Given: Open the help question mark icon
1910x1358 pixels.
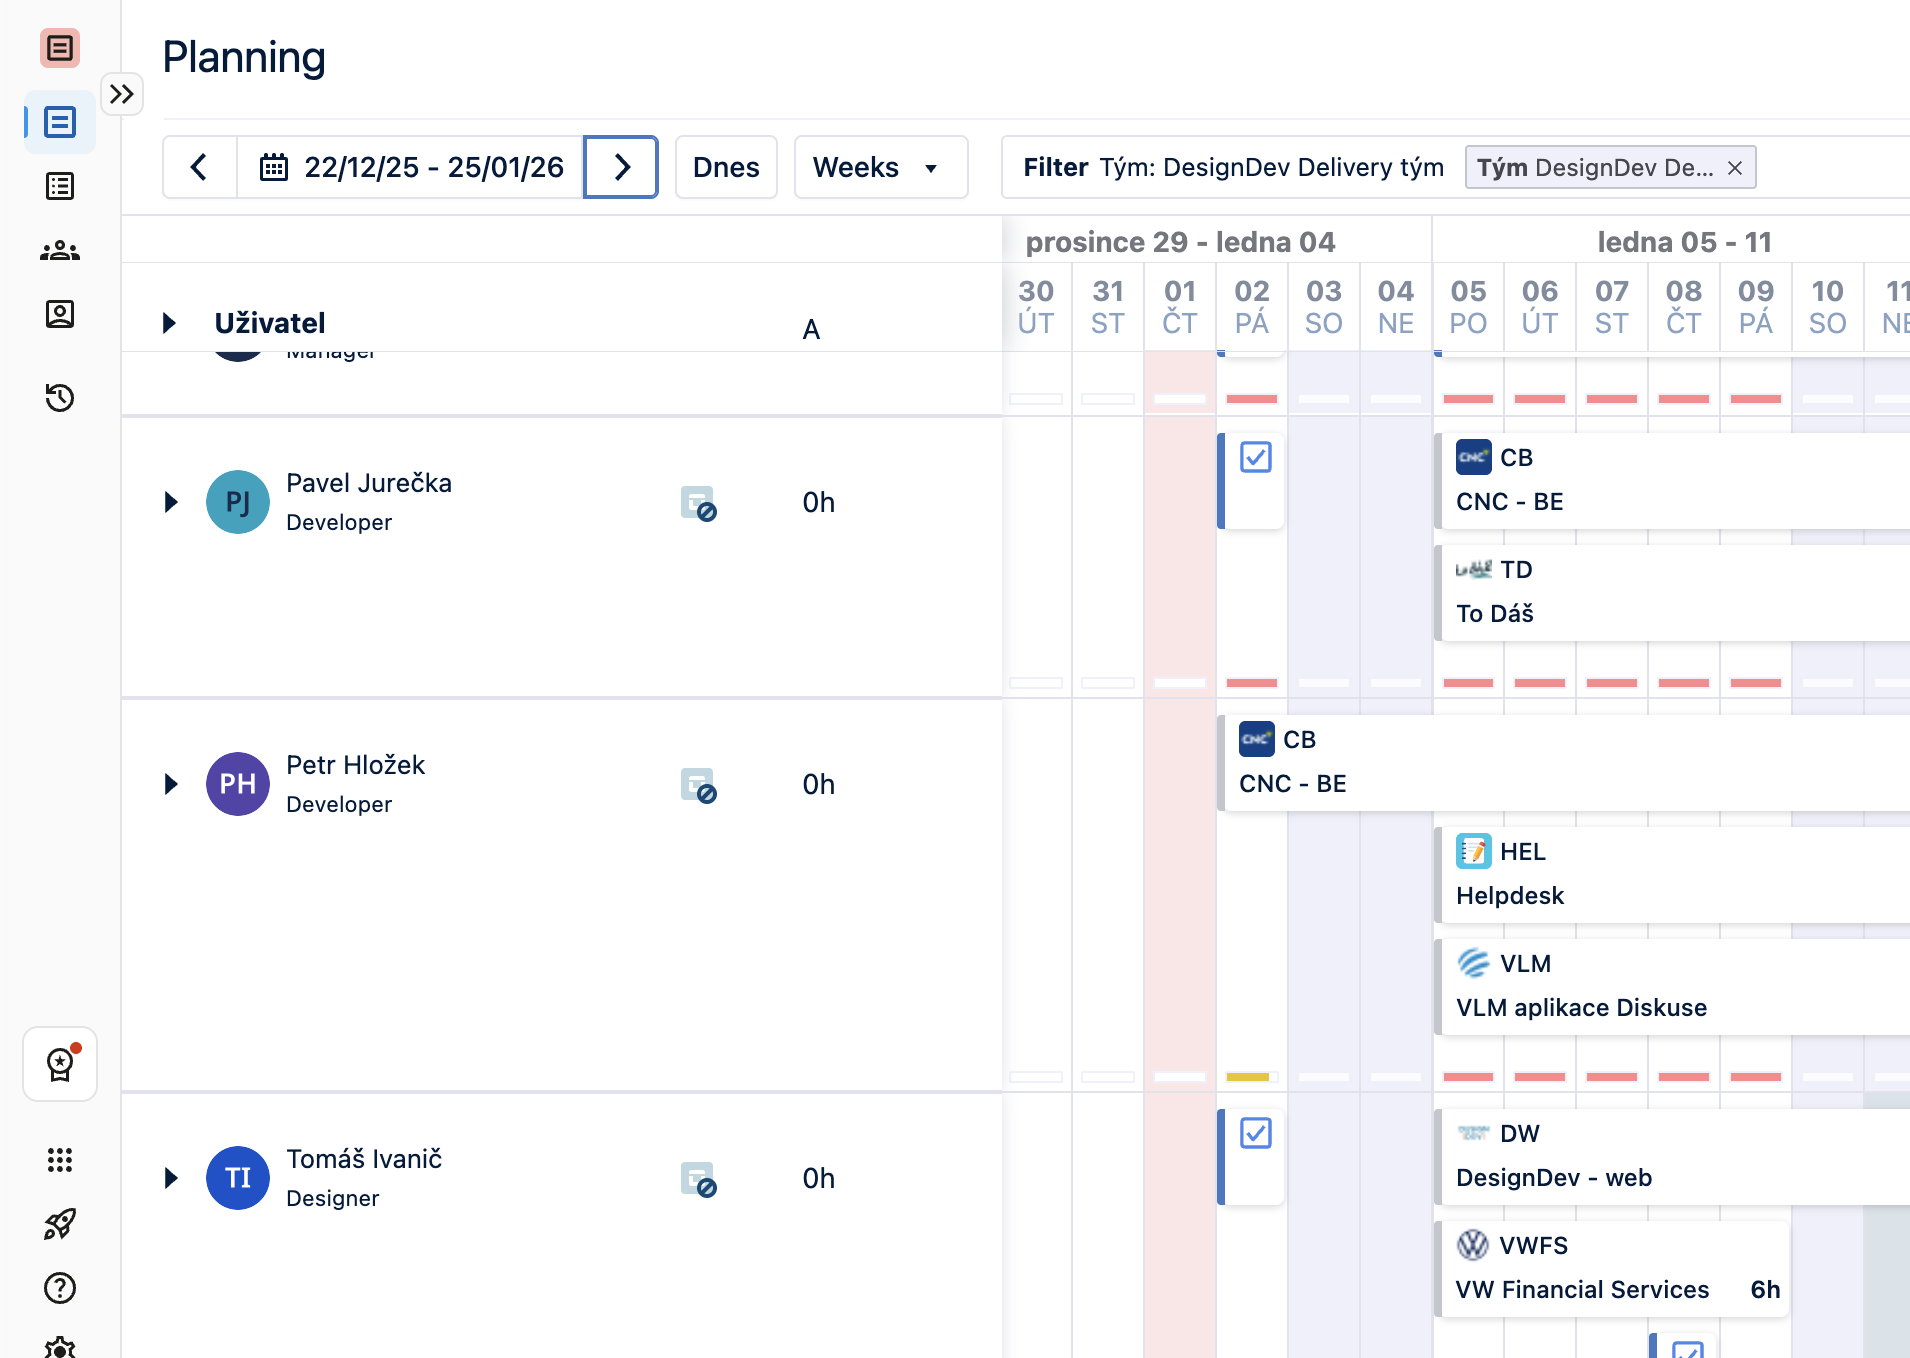Looking at the screenshot, I should click(x=60, y=1288).
